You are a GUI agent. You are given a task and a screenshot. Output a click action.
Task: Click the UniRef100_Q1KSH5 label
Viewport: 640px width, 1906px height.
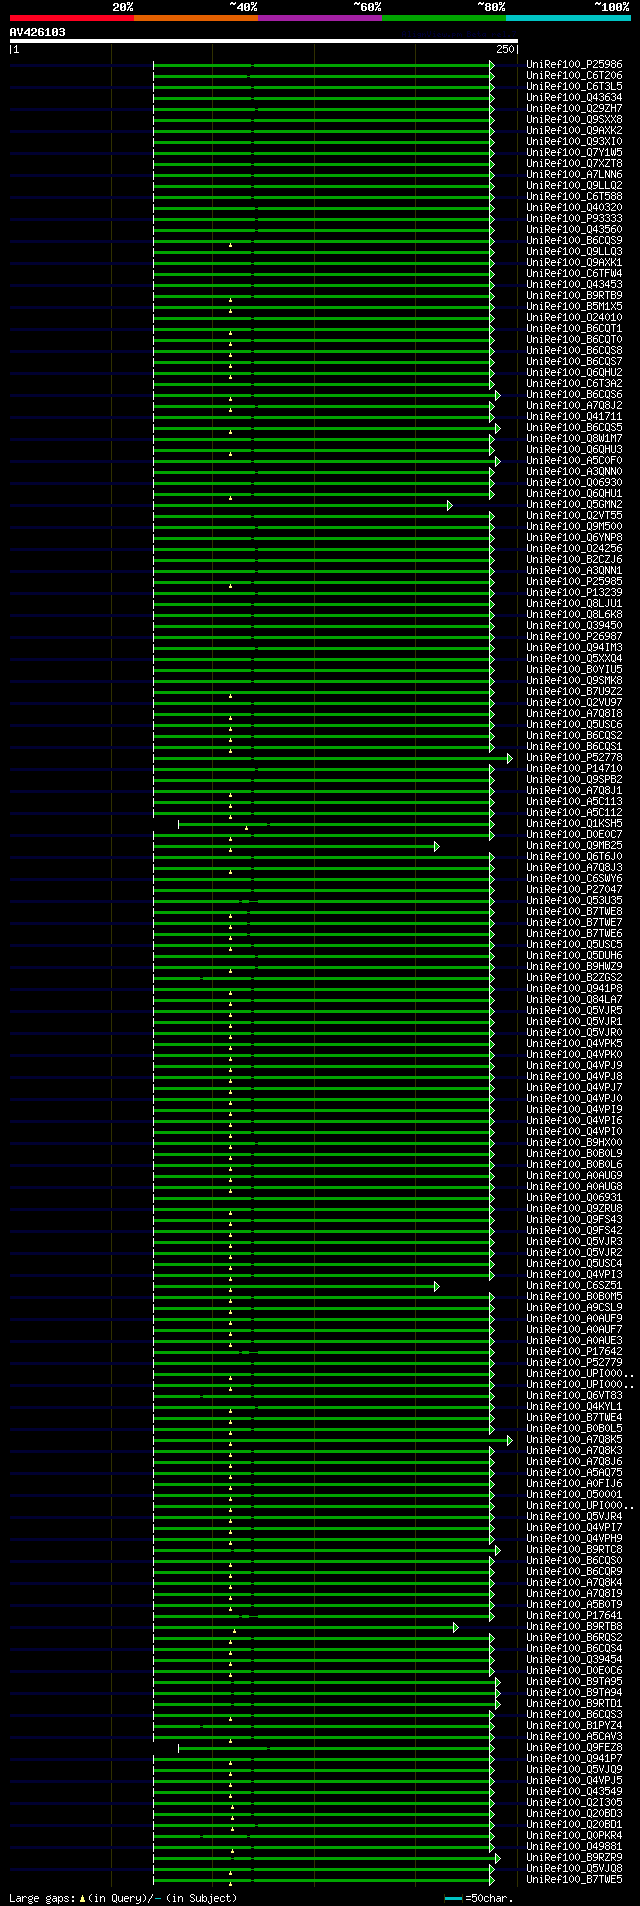point(574,824)
